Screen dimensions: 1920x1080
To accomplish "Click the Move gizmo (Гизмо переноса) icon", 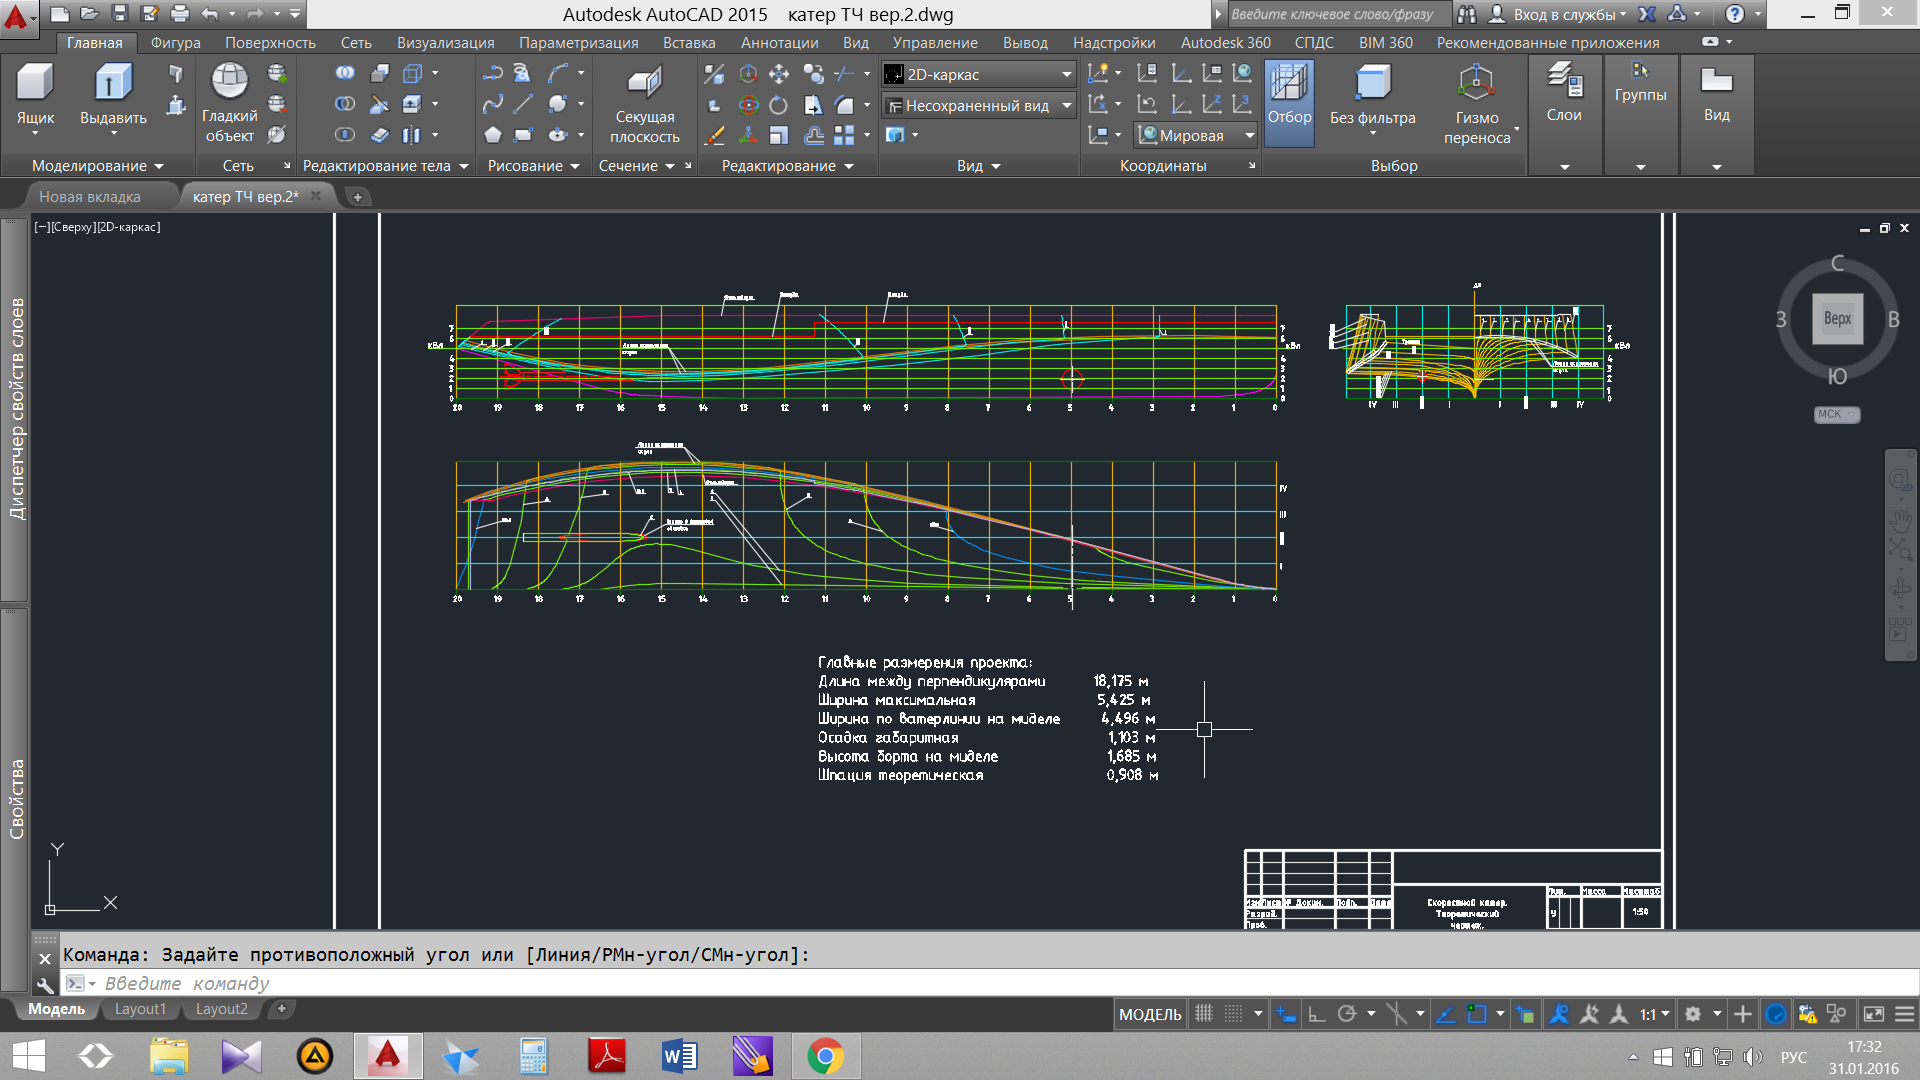I will tap(1476, 83).
